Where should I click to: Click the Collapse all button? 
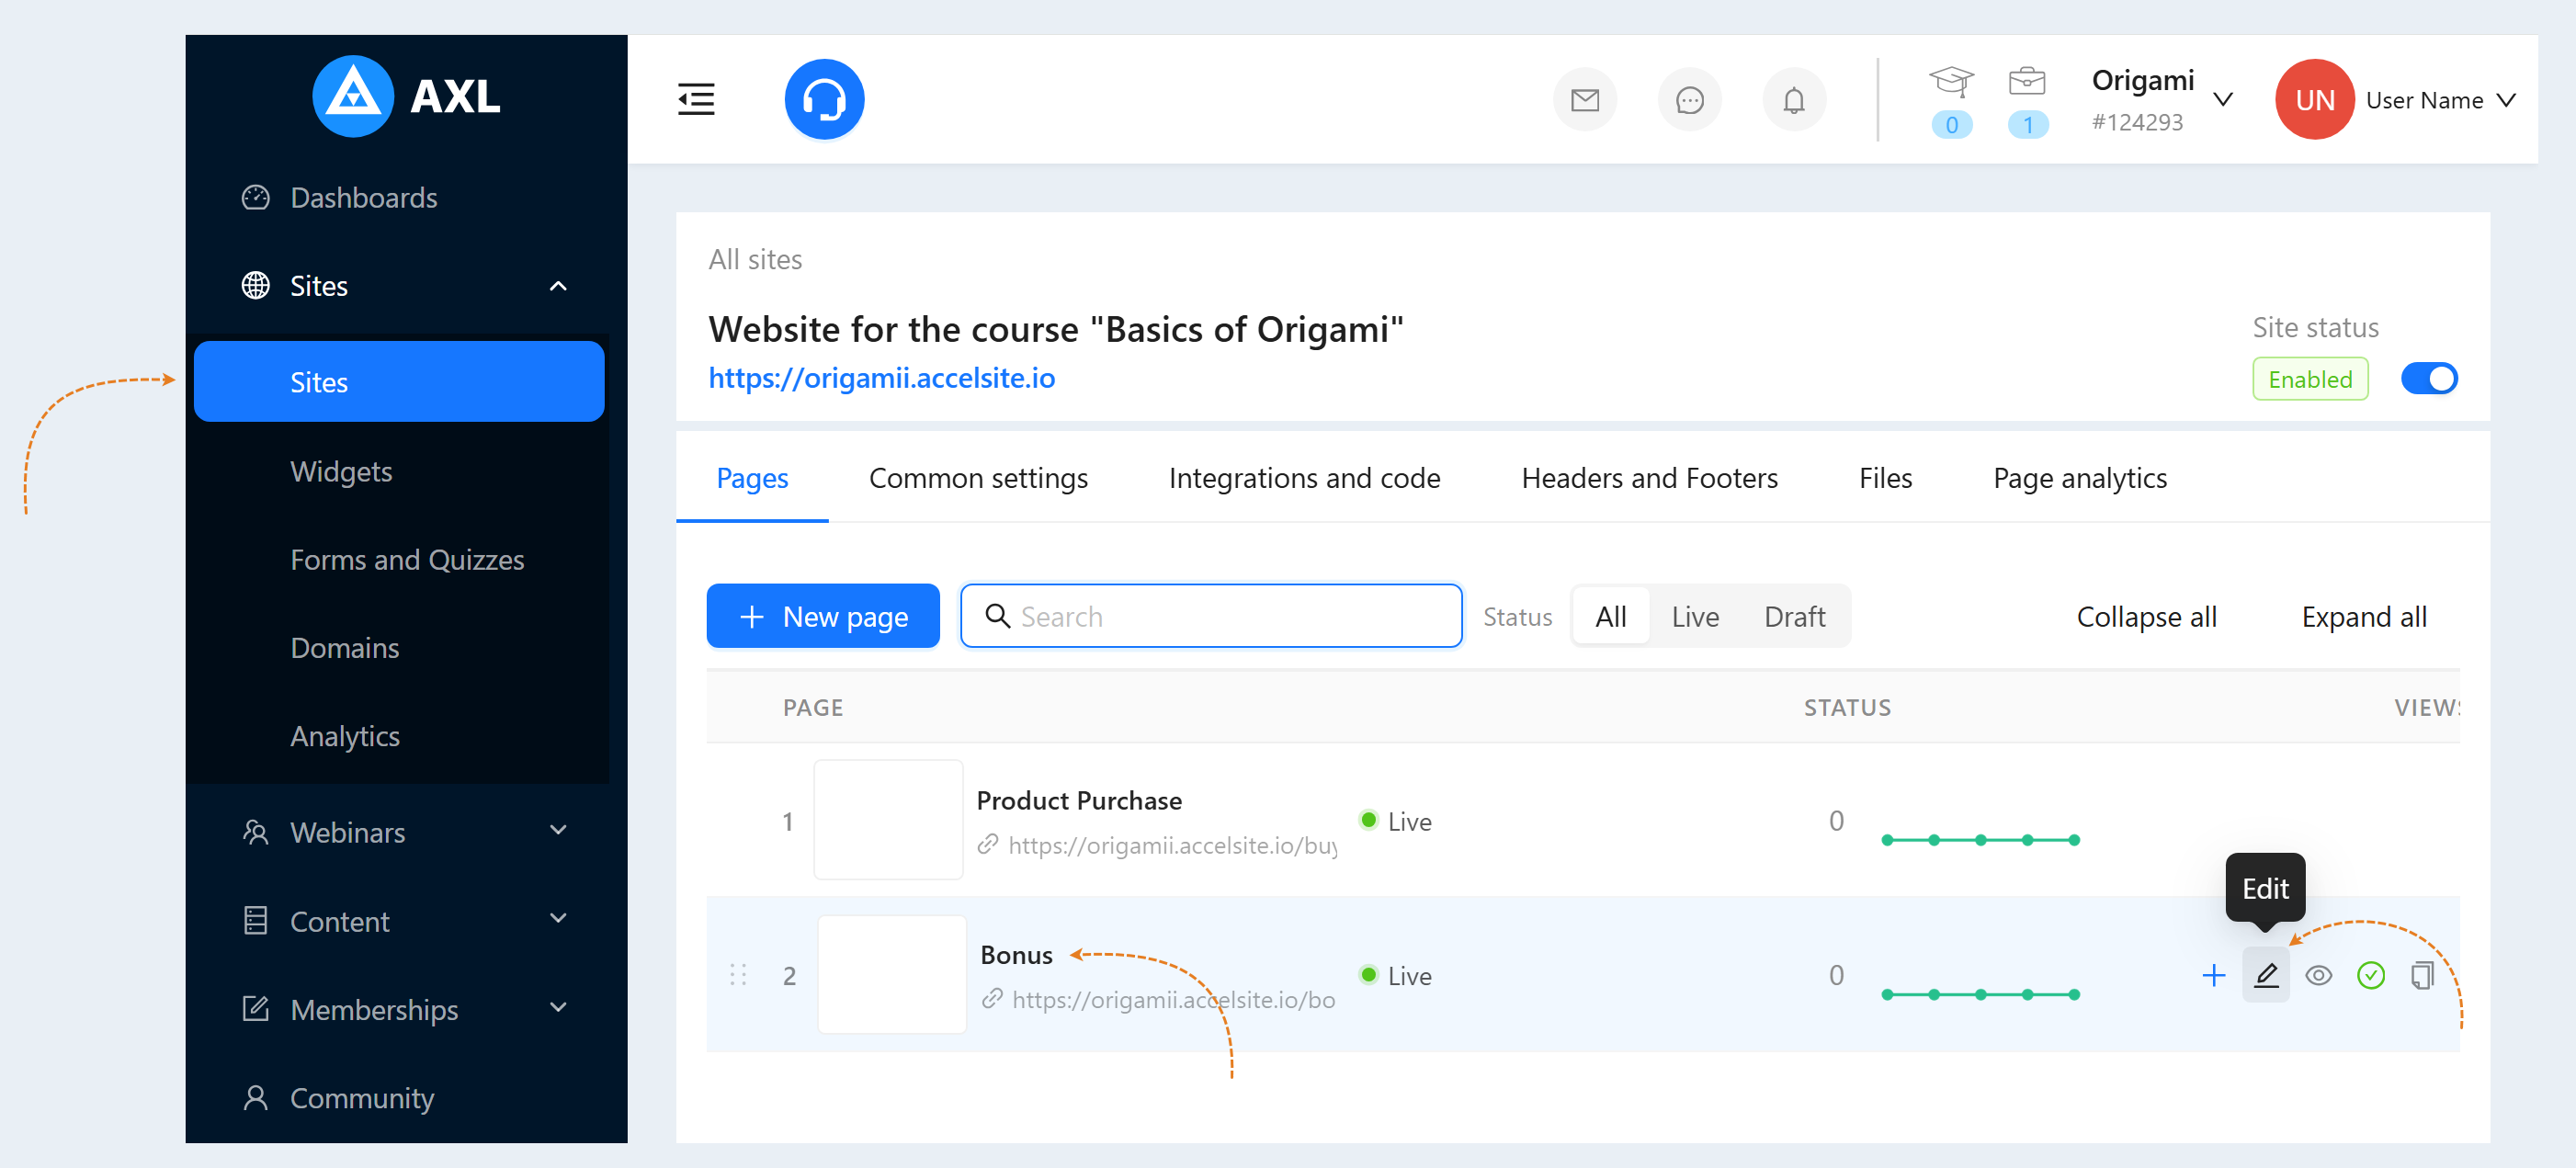(x=2146, y=616)
